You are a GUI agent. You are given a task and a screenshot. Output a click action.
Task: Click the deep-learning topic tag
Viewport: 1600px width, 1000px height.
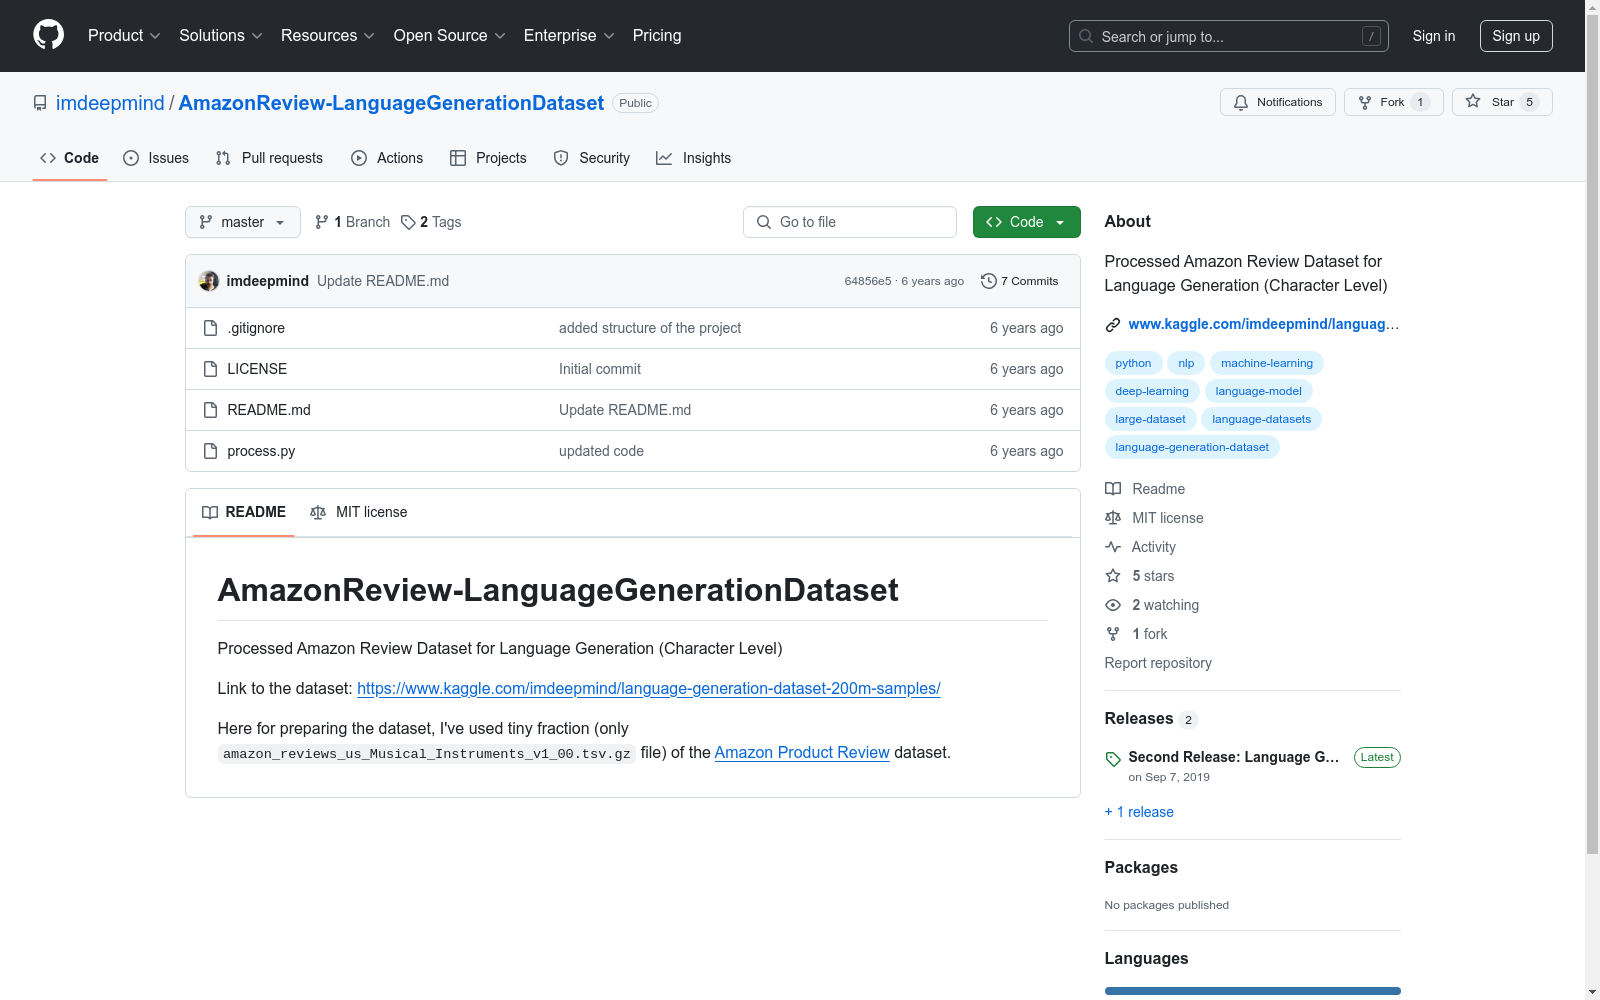pyautogui.click(x=1152, y=391)
